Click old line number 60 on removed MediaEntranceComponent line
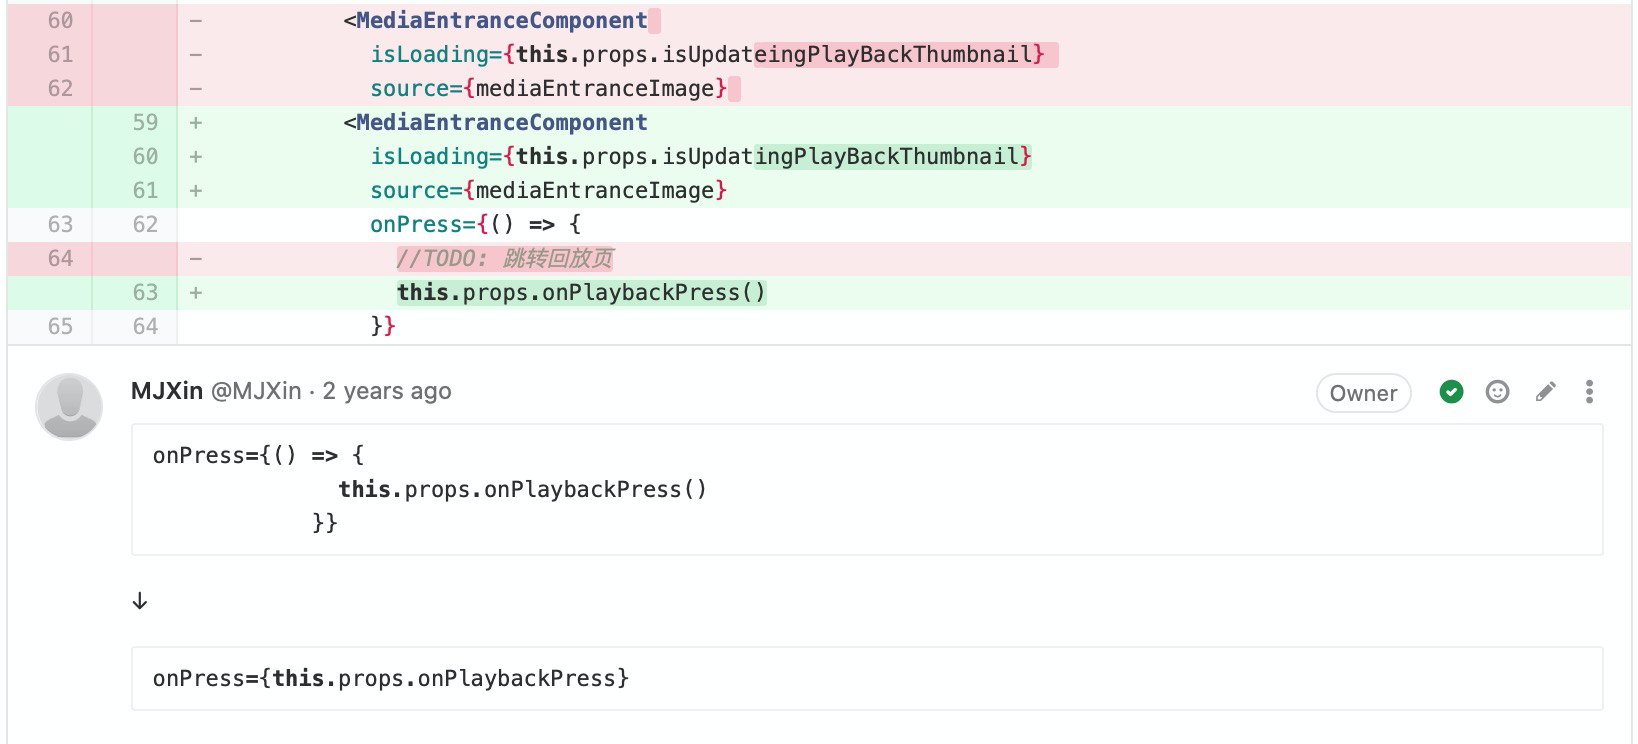1638x744 pixels. tap(60, 20)
